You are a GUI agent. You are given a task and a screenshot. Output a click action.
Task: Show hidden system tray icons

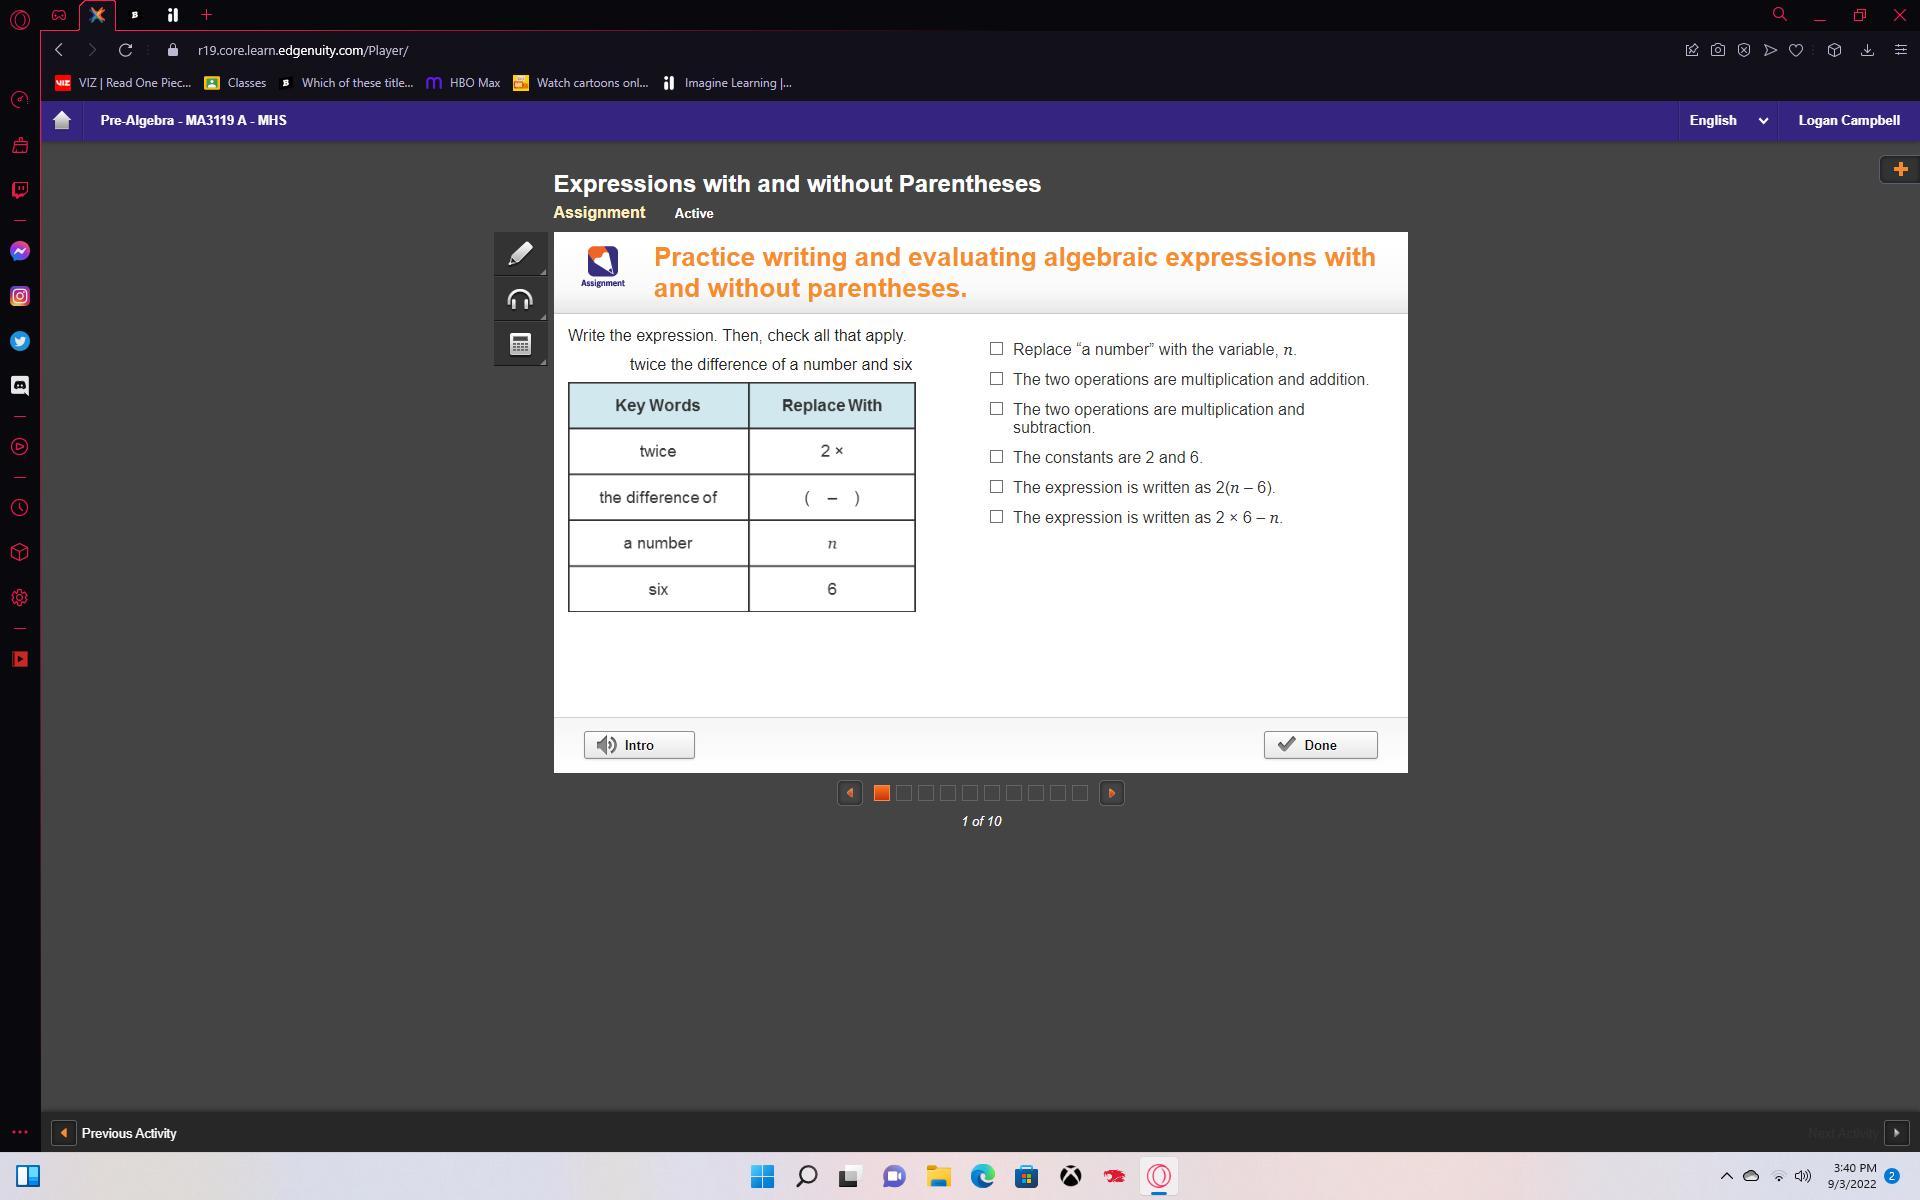pos(1726,1176)
